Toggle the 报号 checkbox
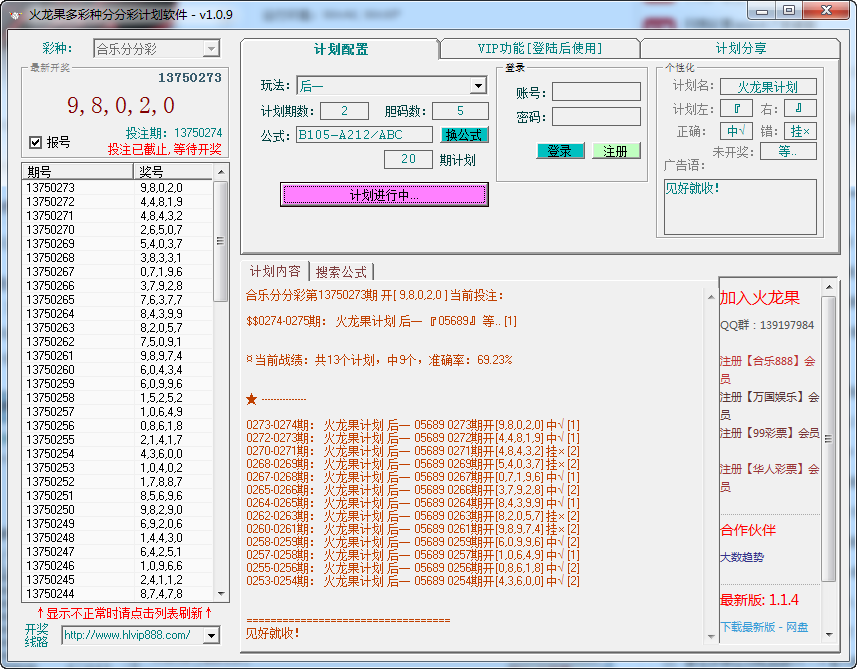 tap(36, 143)
